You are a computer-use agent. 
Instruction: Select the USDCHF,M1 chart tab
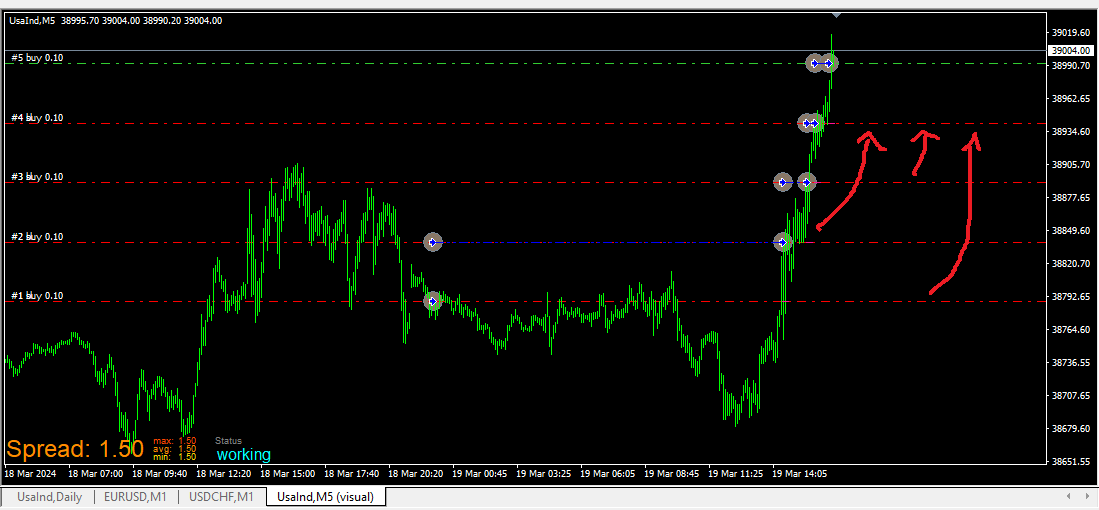[222, 497]
